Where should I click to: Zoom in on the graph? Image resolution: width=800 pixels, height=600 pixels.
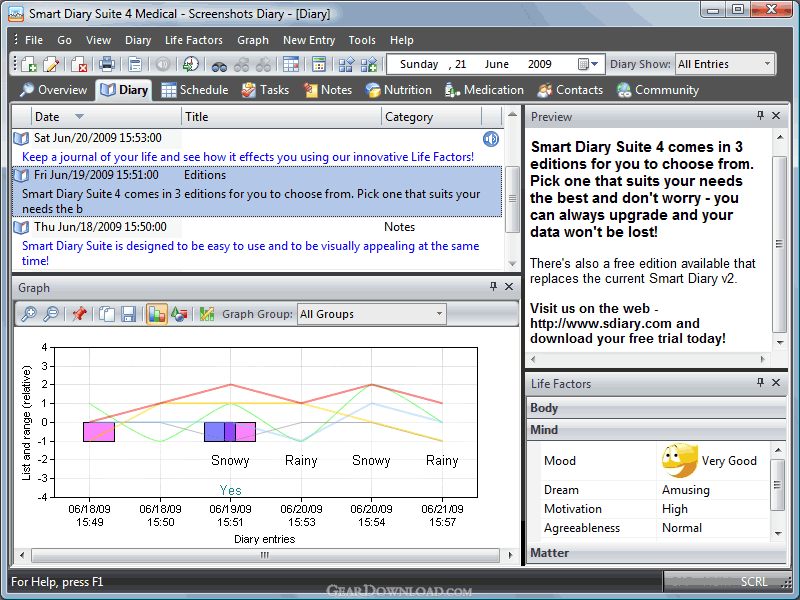[29, 314]
